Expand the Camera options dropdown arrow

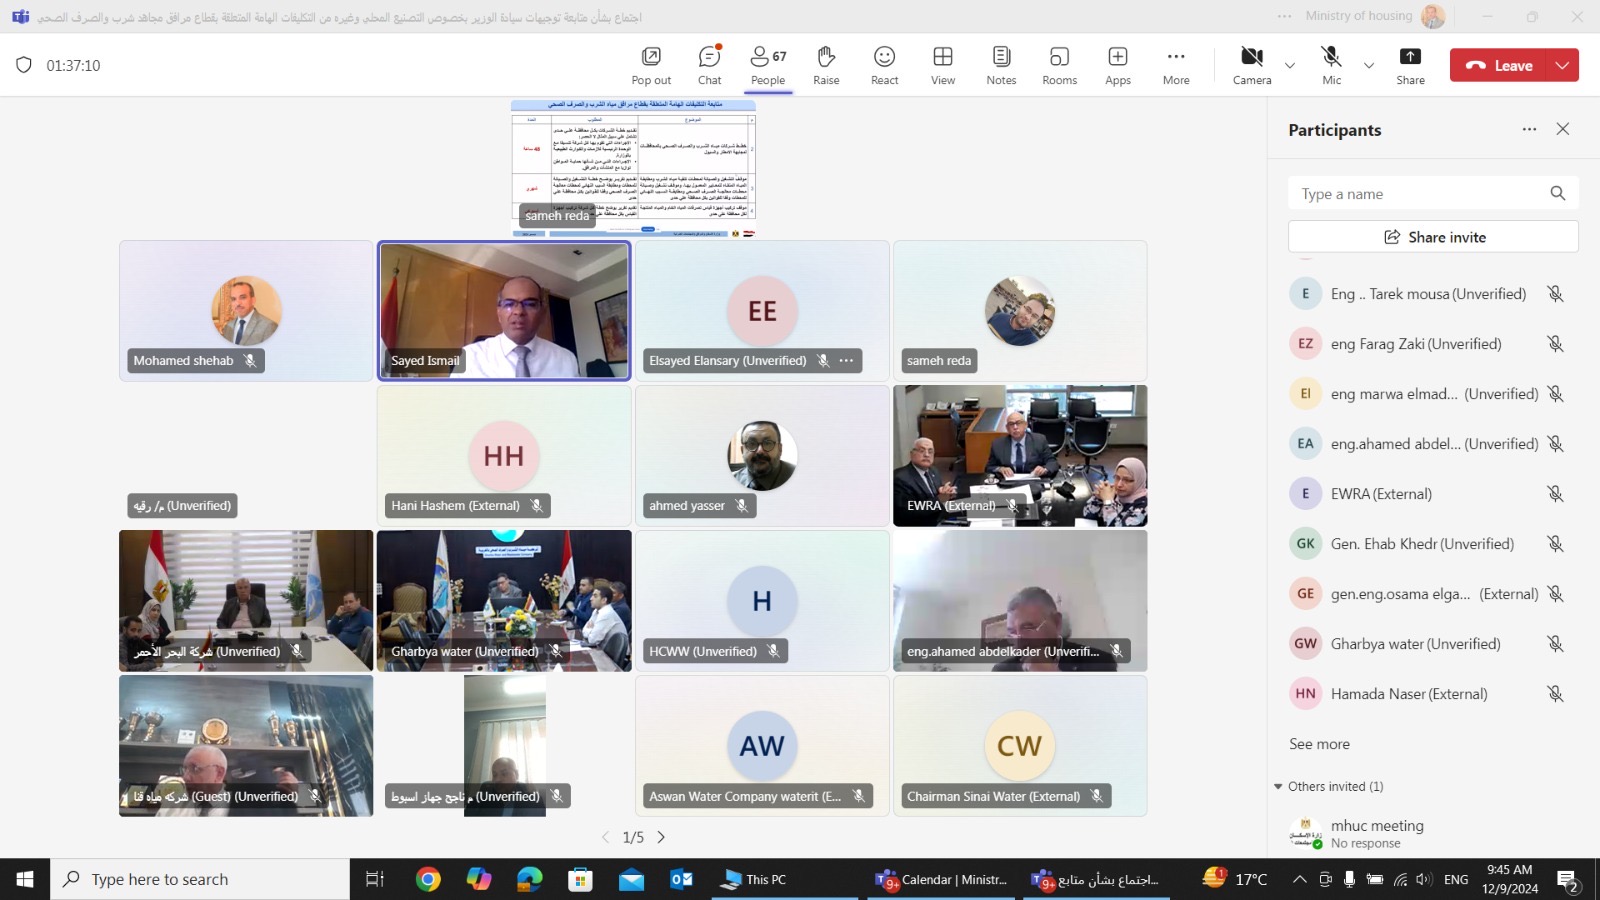(x=1290, y=66)
